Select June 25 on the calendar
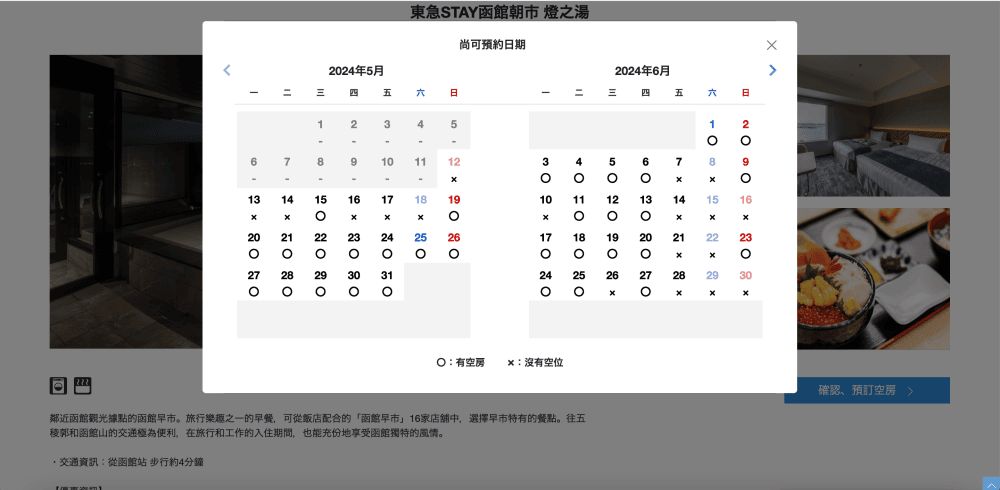This screenshot has height=490, width=1000. (x=578, y=283)
